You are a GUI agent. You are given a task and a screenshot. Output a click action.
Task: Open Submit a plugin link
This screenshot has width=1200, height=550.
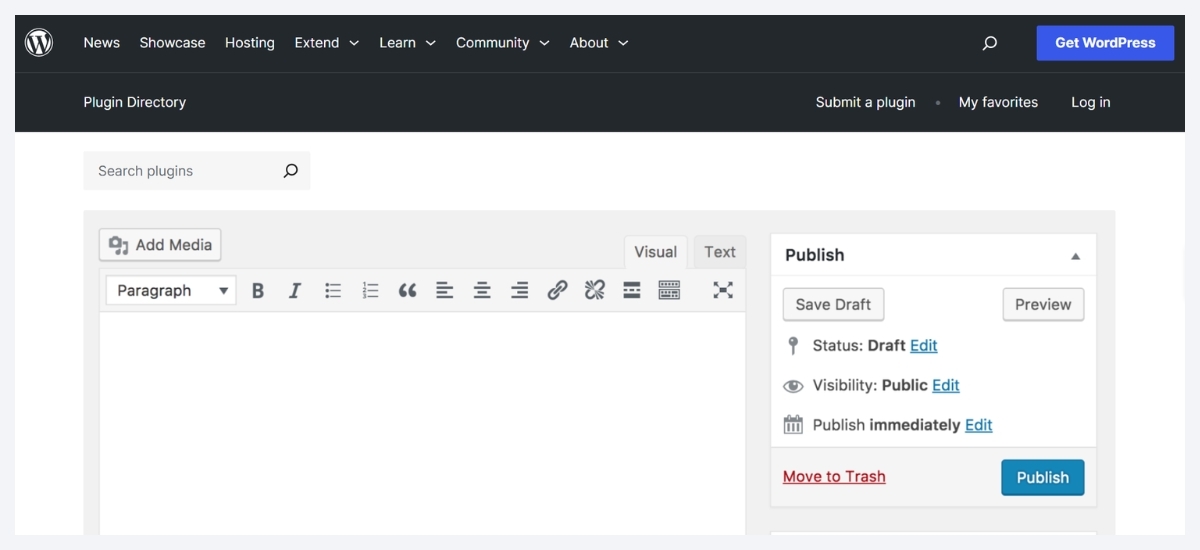[x=865, y=102]
